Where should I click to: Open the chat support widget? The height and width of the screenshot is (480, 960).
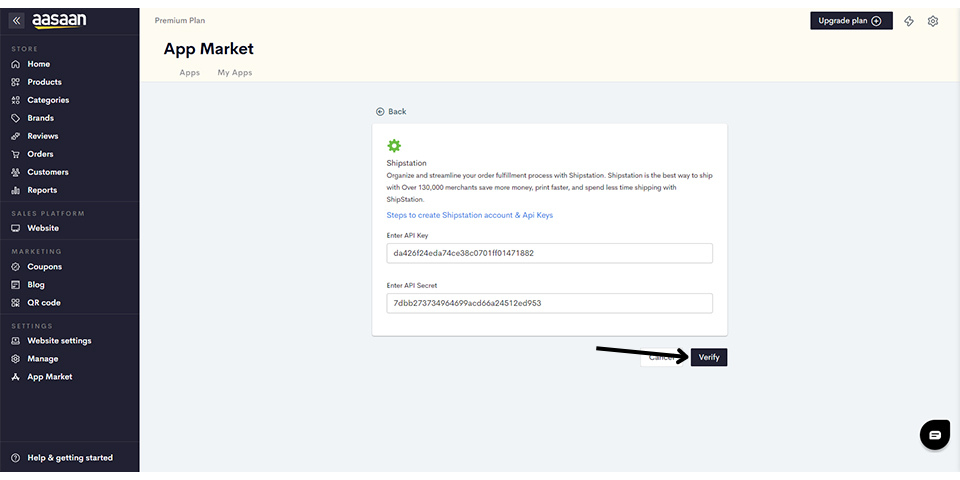(x=935, y=435)
